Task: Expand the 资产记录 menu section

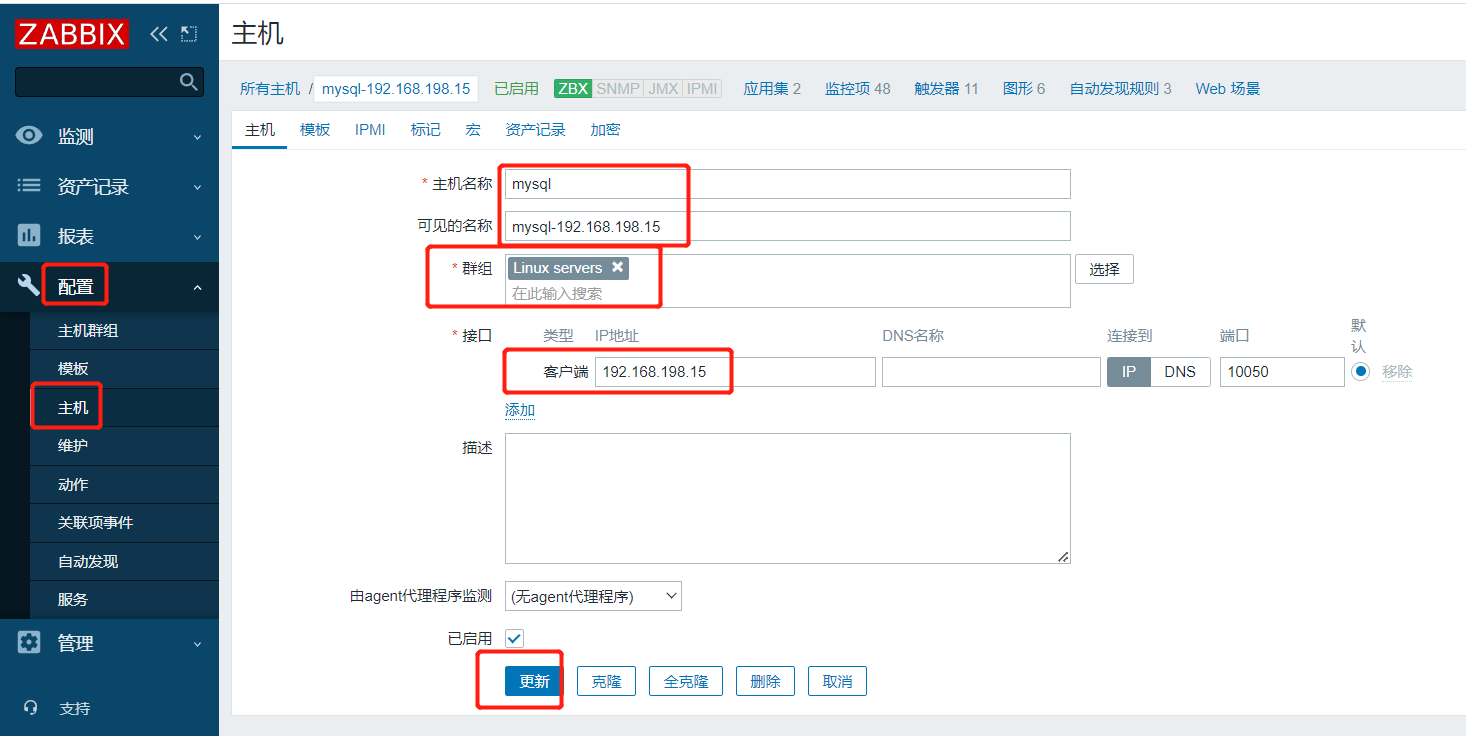Action: click(197, 187)
